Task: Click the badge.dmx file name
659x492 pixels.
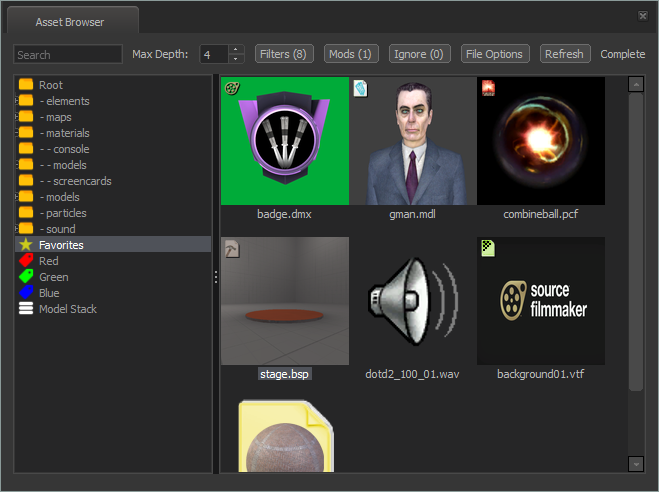Action: [x=284, y=214]
